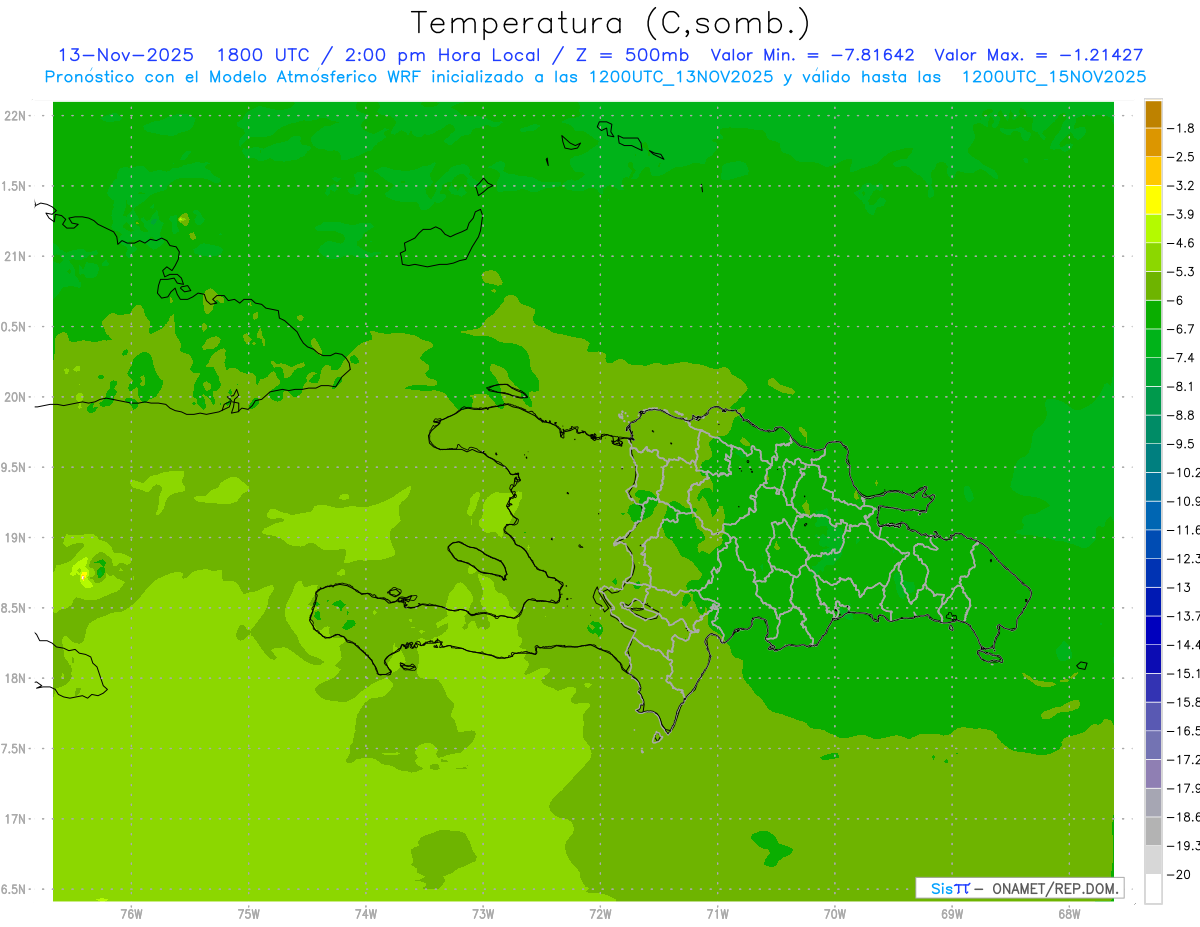Select the date "13-Nov-2025" in the header
The width and height of the screenshot is (1200, 927).
point(126,56)
